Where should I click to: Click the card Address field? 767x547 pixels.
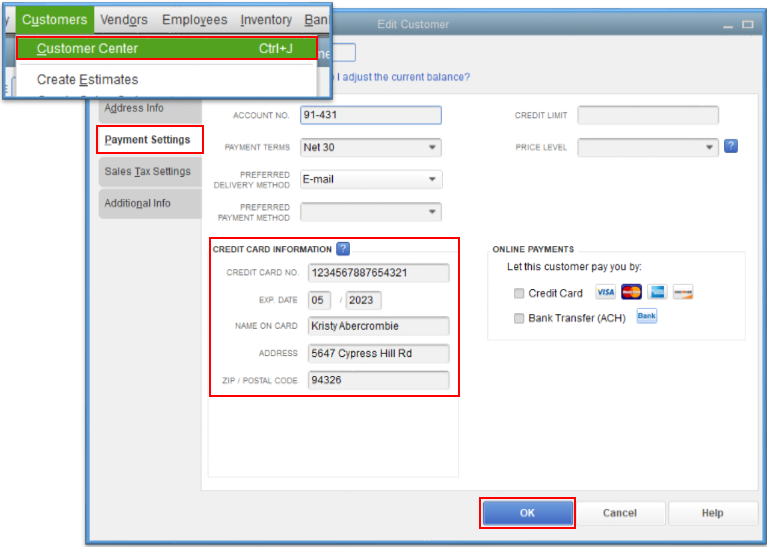tap(379, 353)
